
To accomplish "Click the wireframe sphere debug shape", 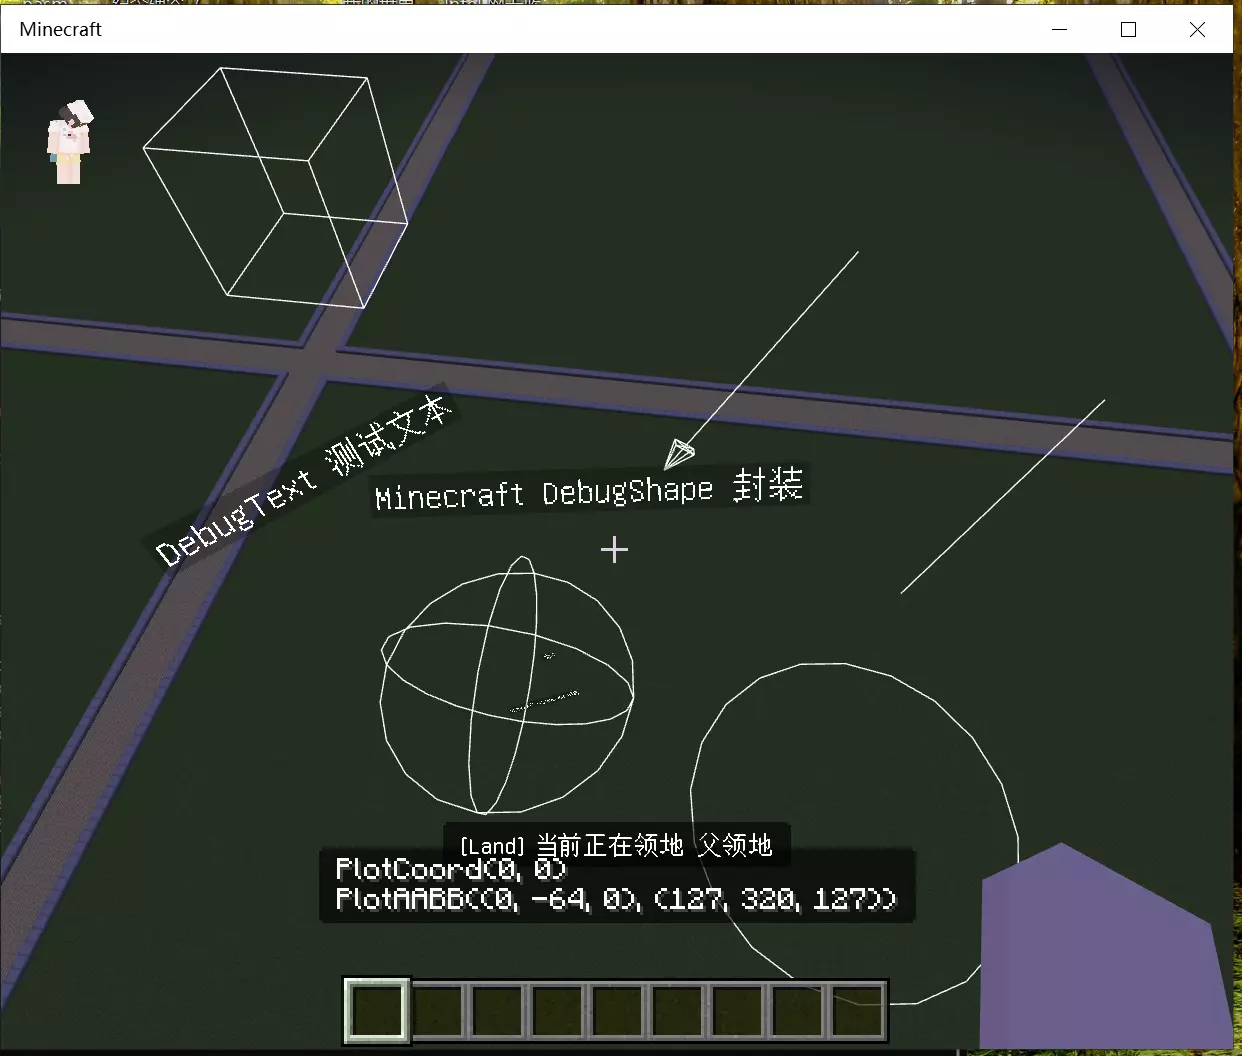I will (507, 686).
